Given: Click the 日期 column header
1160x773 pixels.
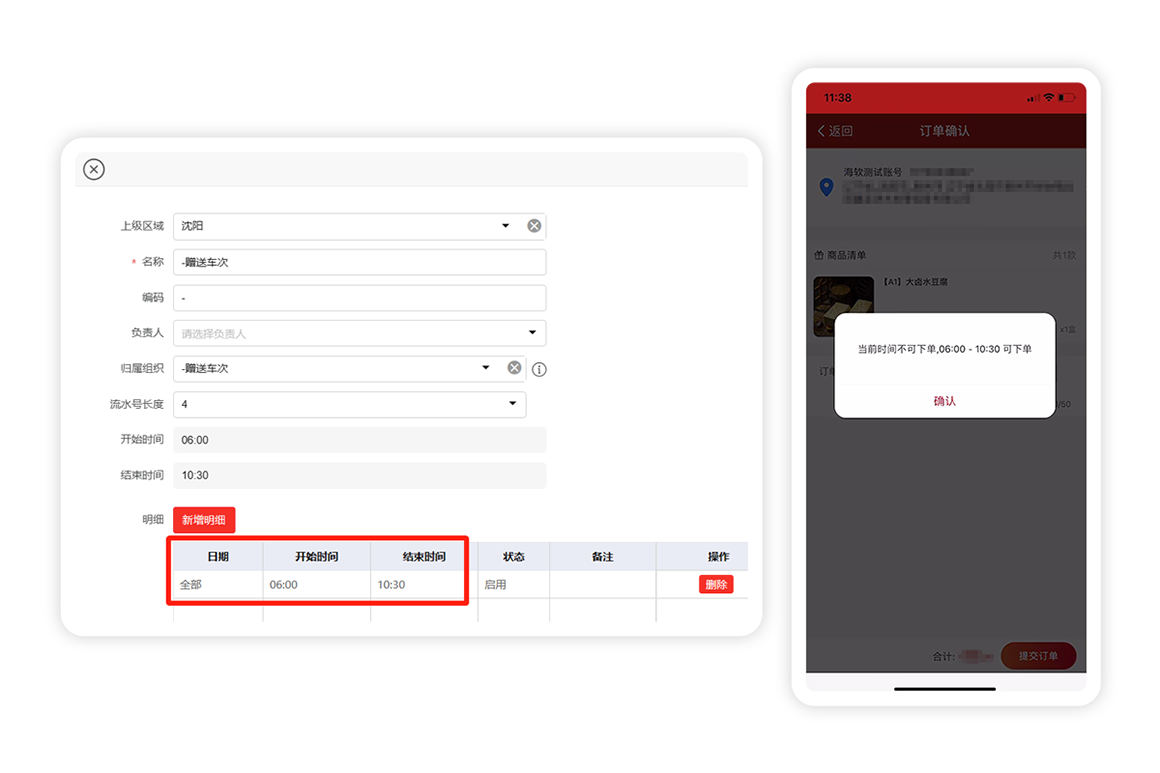Looking at the screenshot, I should [x=217, y=556].
